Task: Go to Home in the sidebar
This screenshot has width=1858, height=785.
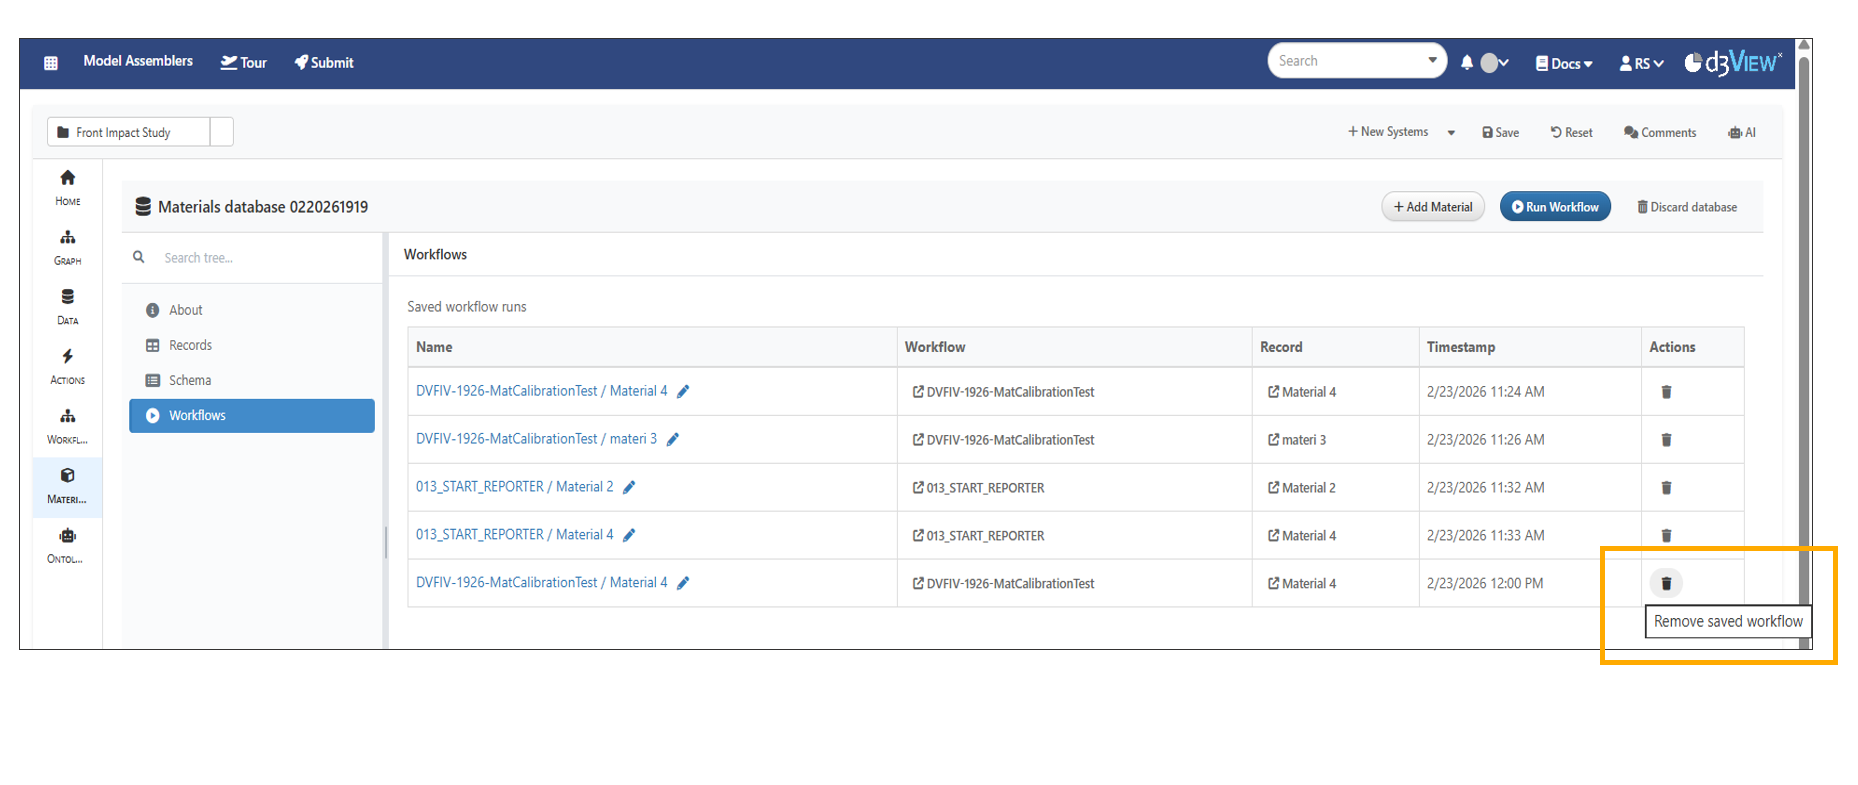Action: pos(67,187)
